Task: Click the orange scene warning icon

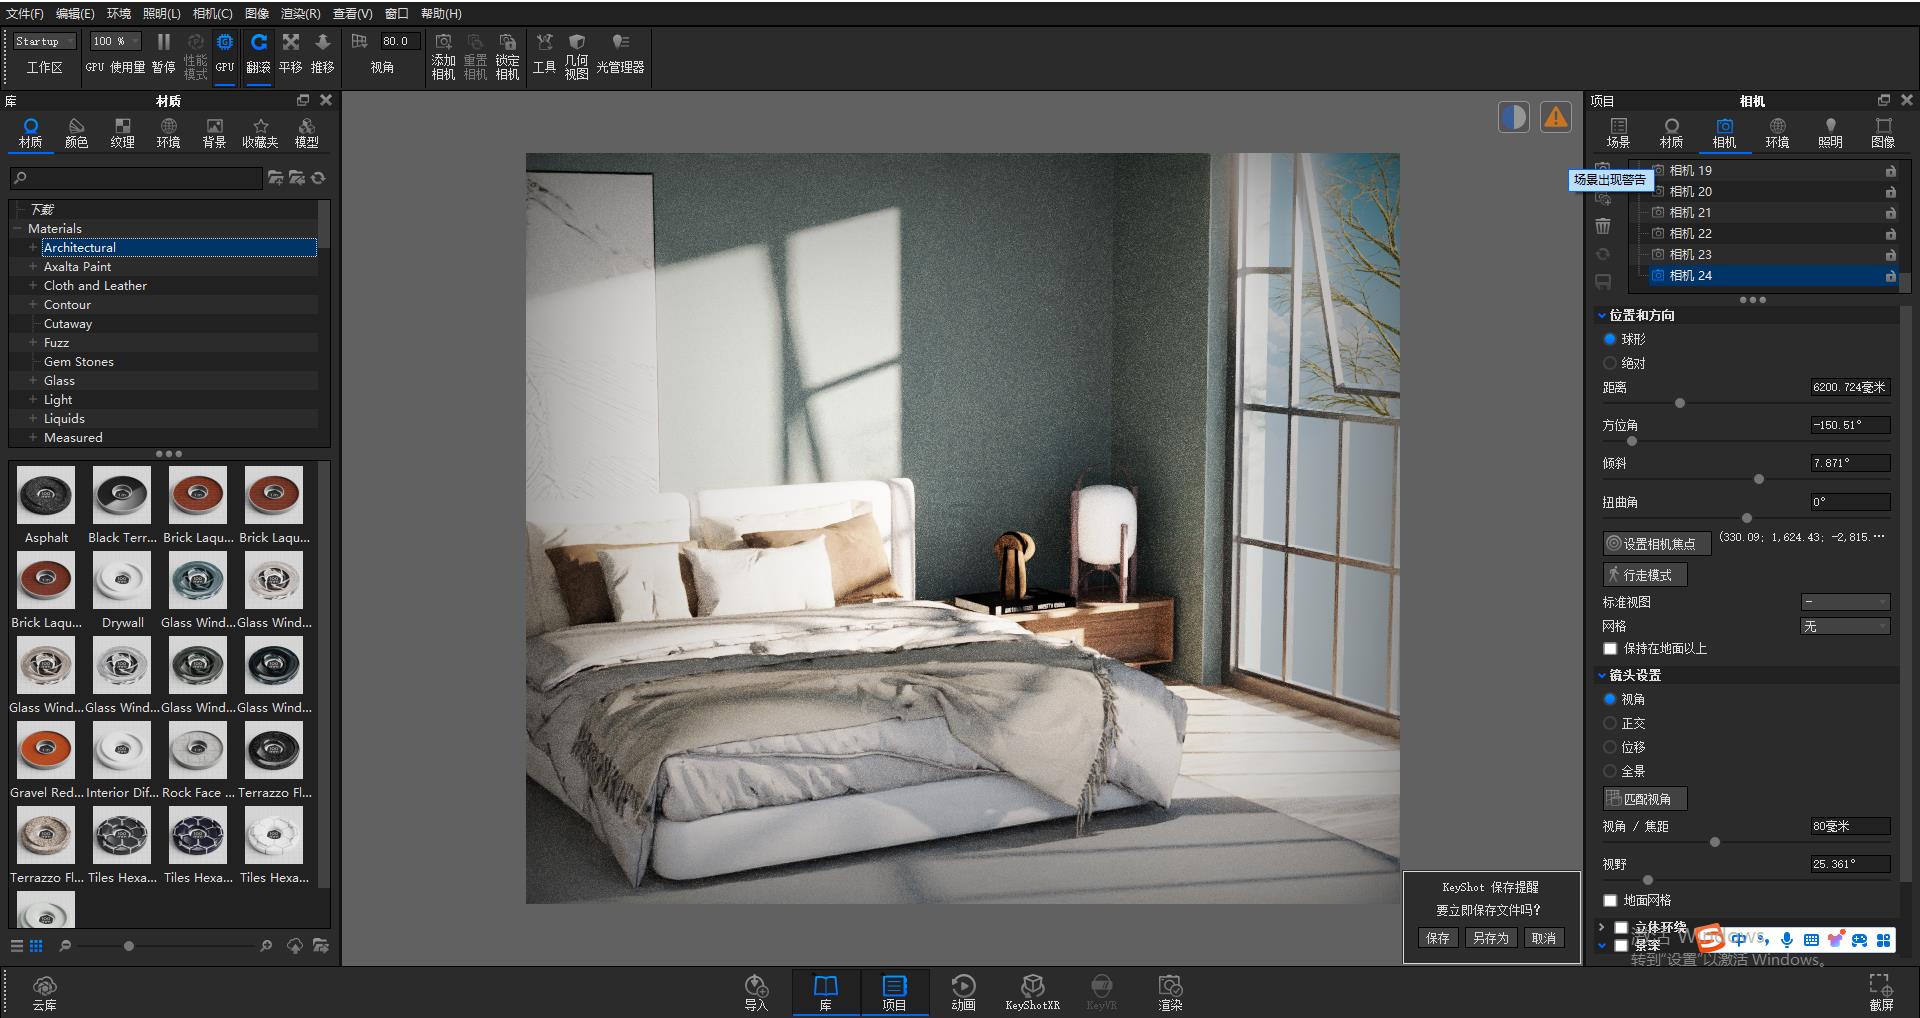Action: (1555, 117)
